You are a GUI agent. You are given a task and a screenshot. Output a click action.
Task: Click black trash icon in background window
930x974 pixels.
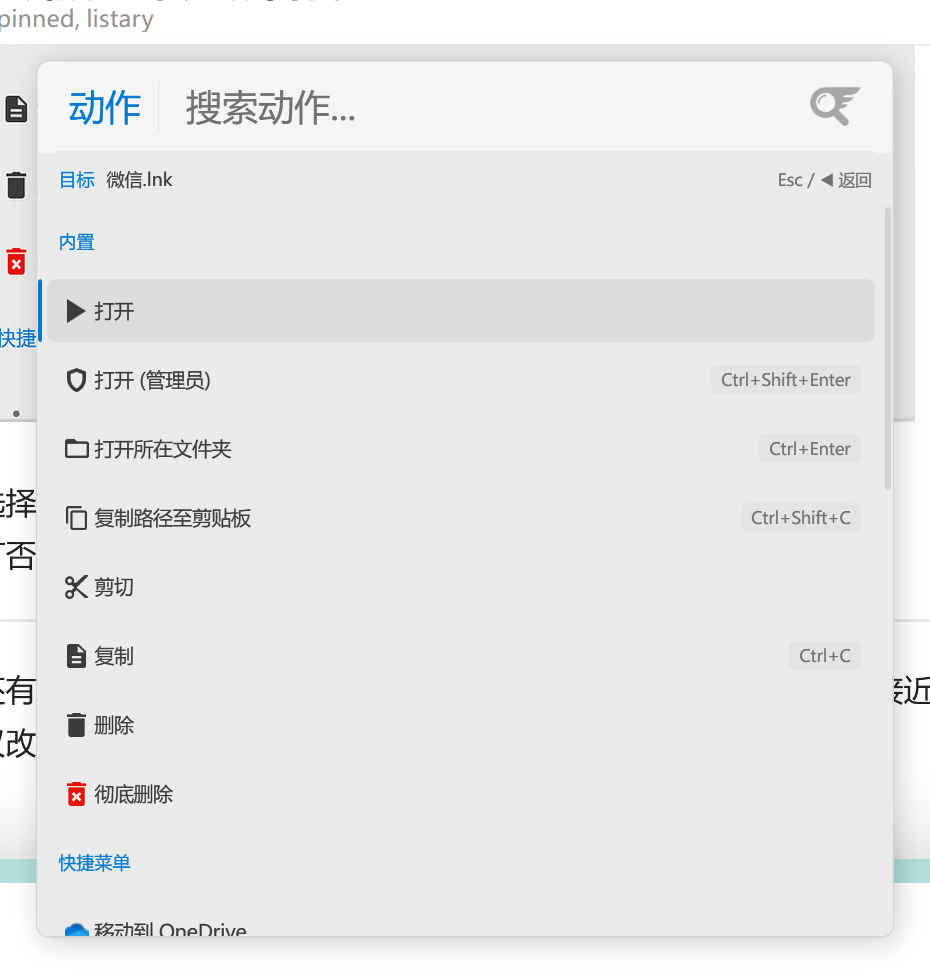point(16,185)
